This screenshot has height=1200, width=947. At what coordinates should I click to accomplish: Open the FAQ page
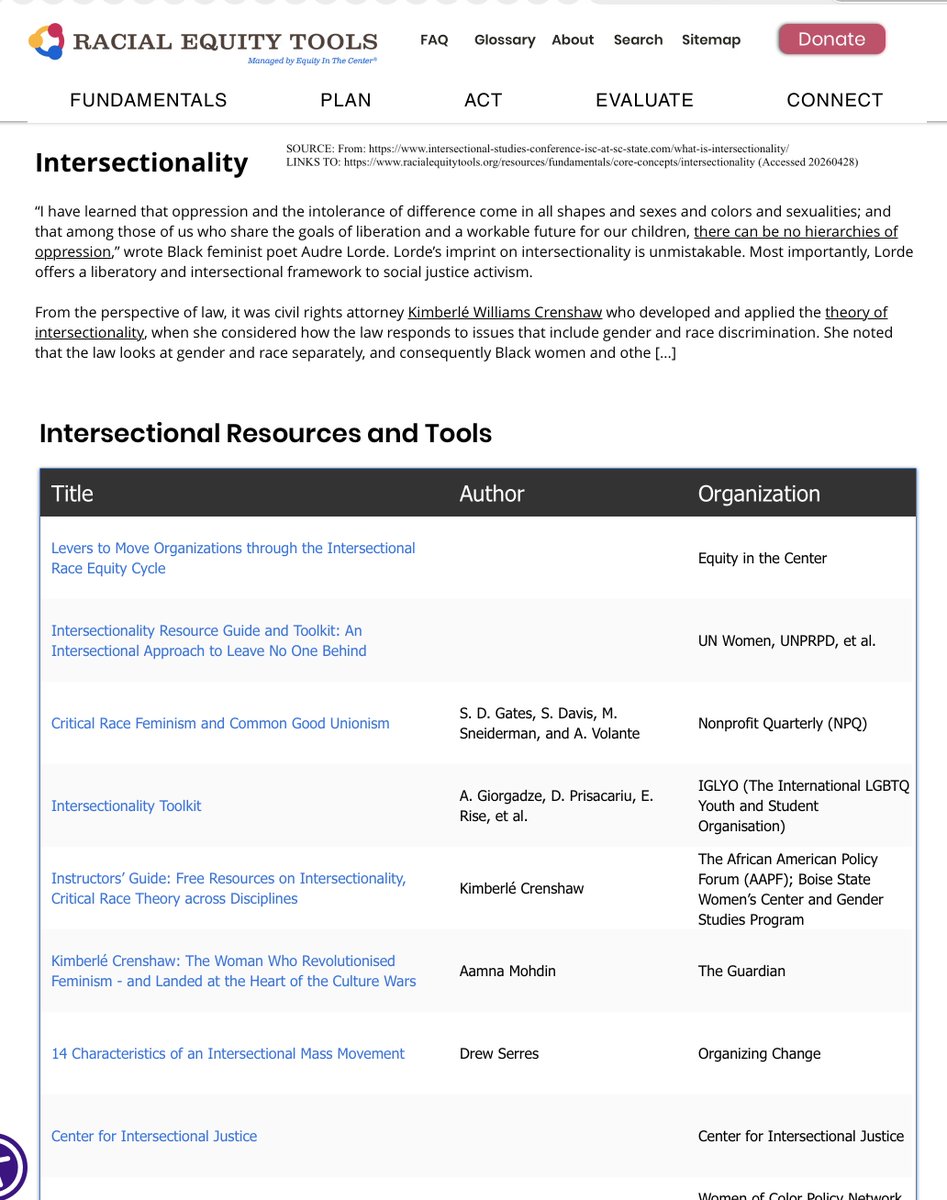[434, 40]
